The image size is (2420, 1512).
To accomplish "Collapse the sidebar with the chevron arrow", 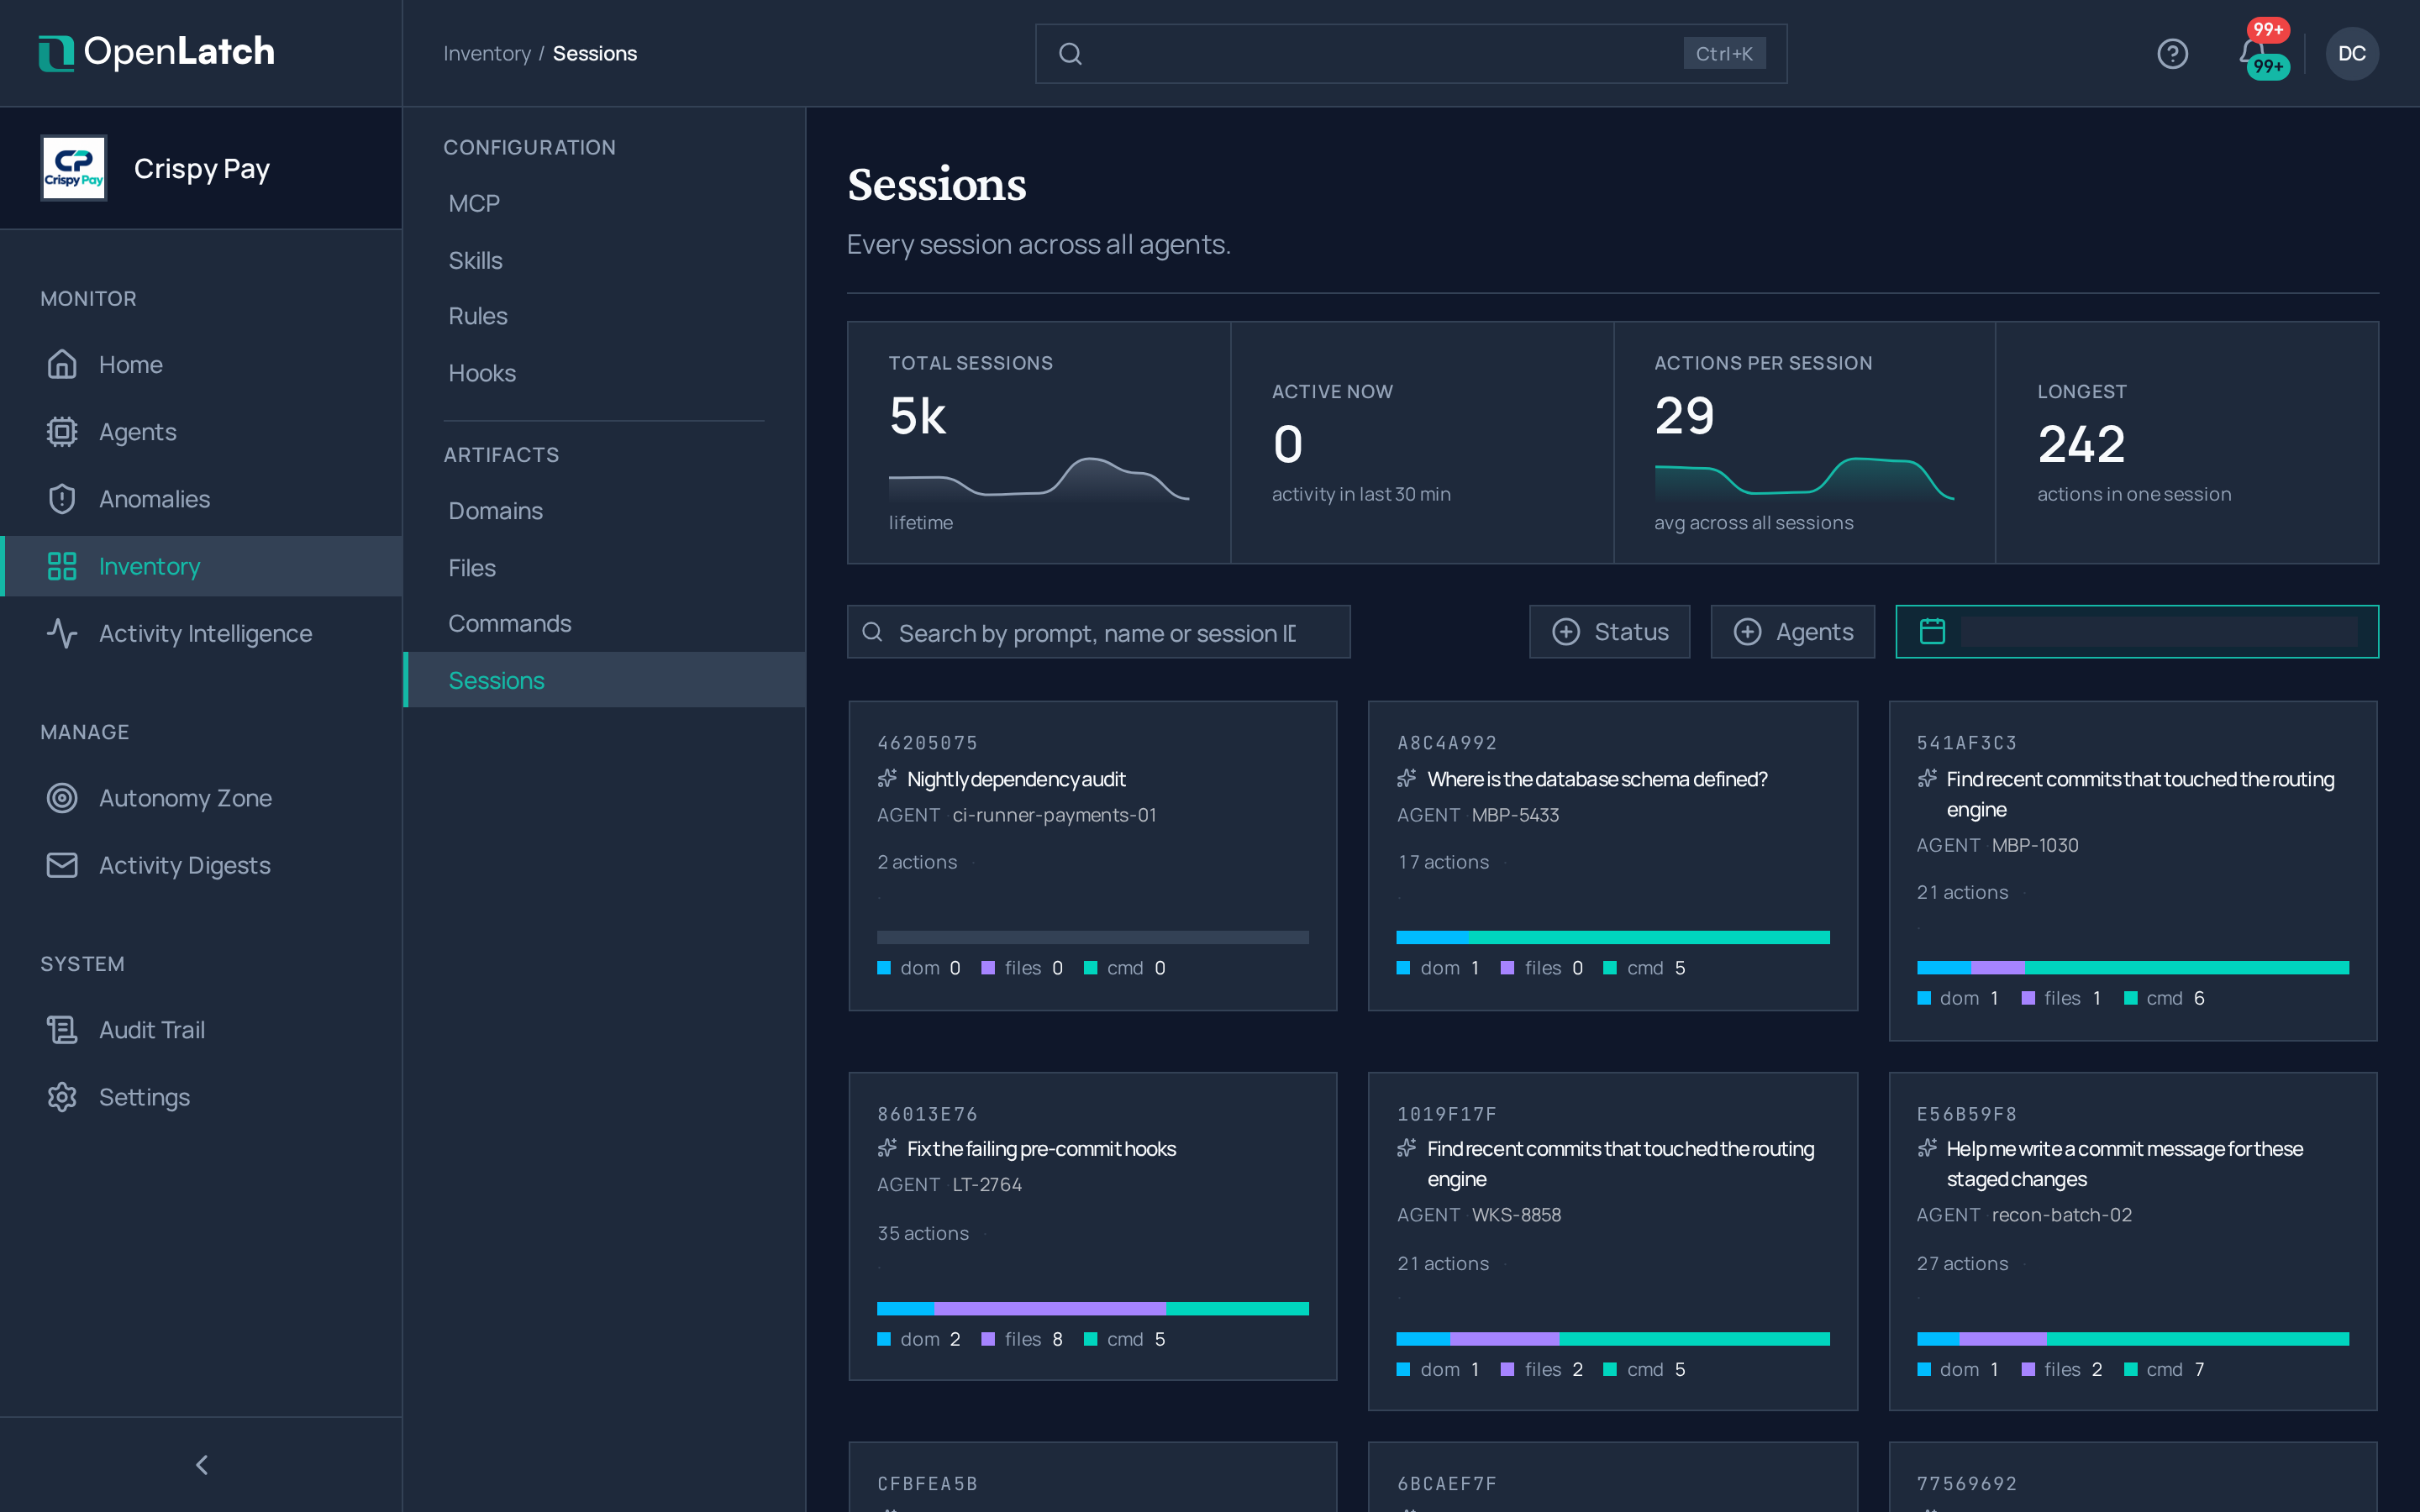I will pyautogui.click(x=201, y=1464).
